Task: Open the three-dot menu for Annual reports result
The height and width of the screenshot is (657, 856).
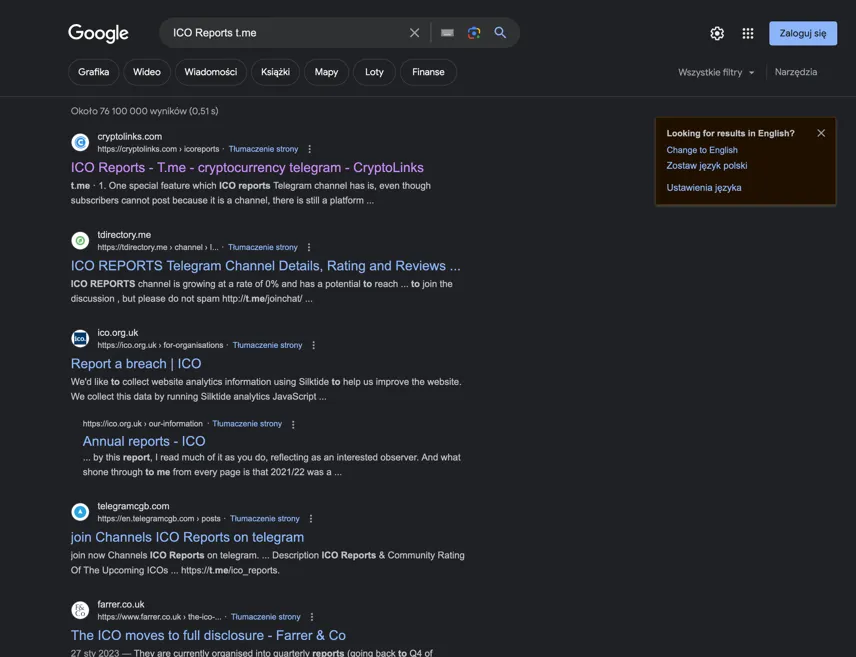Action: coord(293,424)
